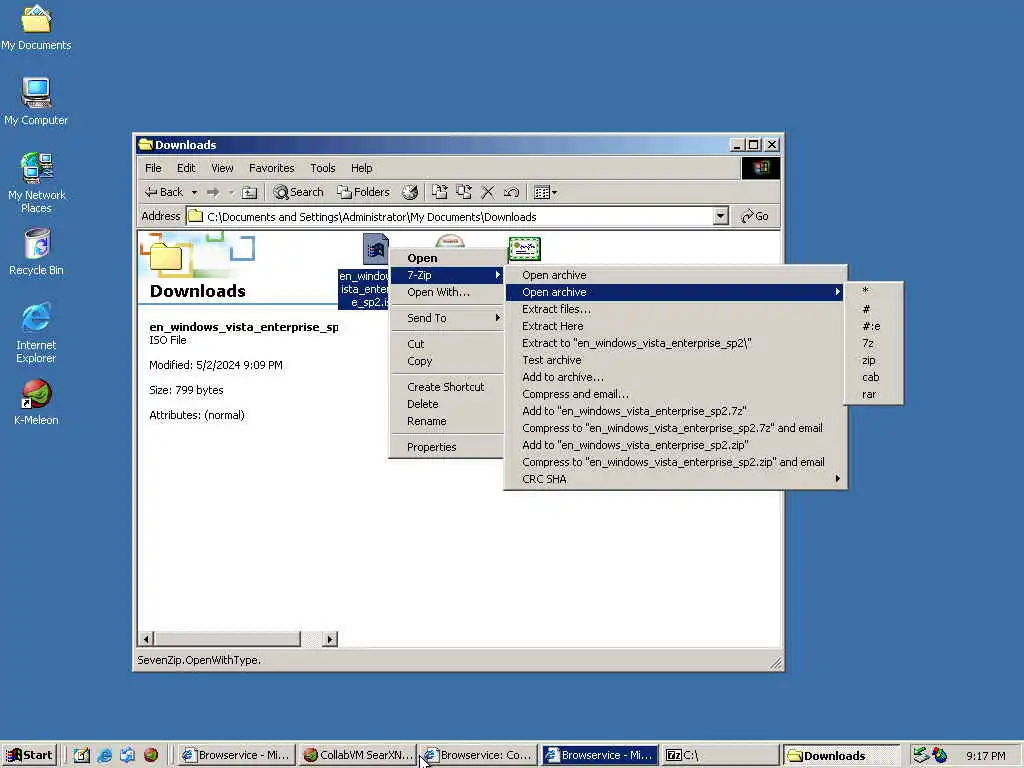Select the * archive type option
1024x768 pixels.
(x=874, y=291)
